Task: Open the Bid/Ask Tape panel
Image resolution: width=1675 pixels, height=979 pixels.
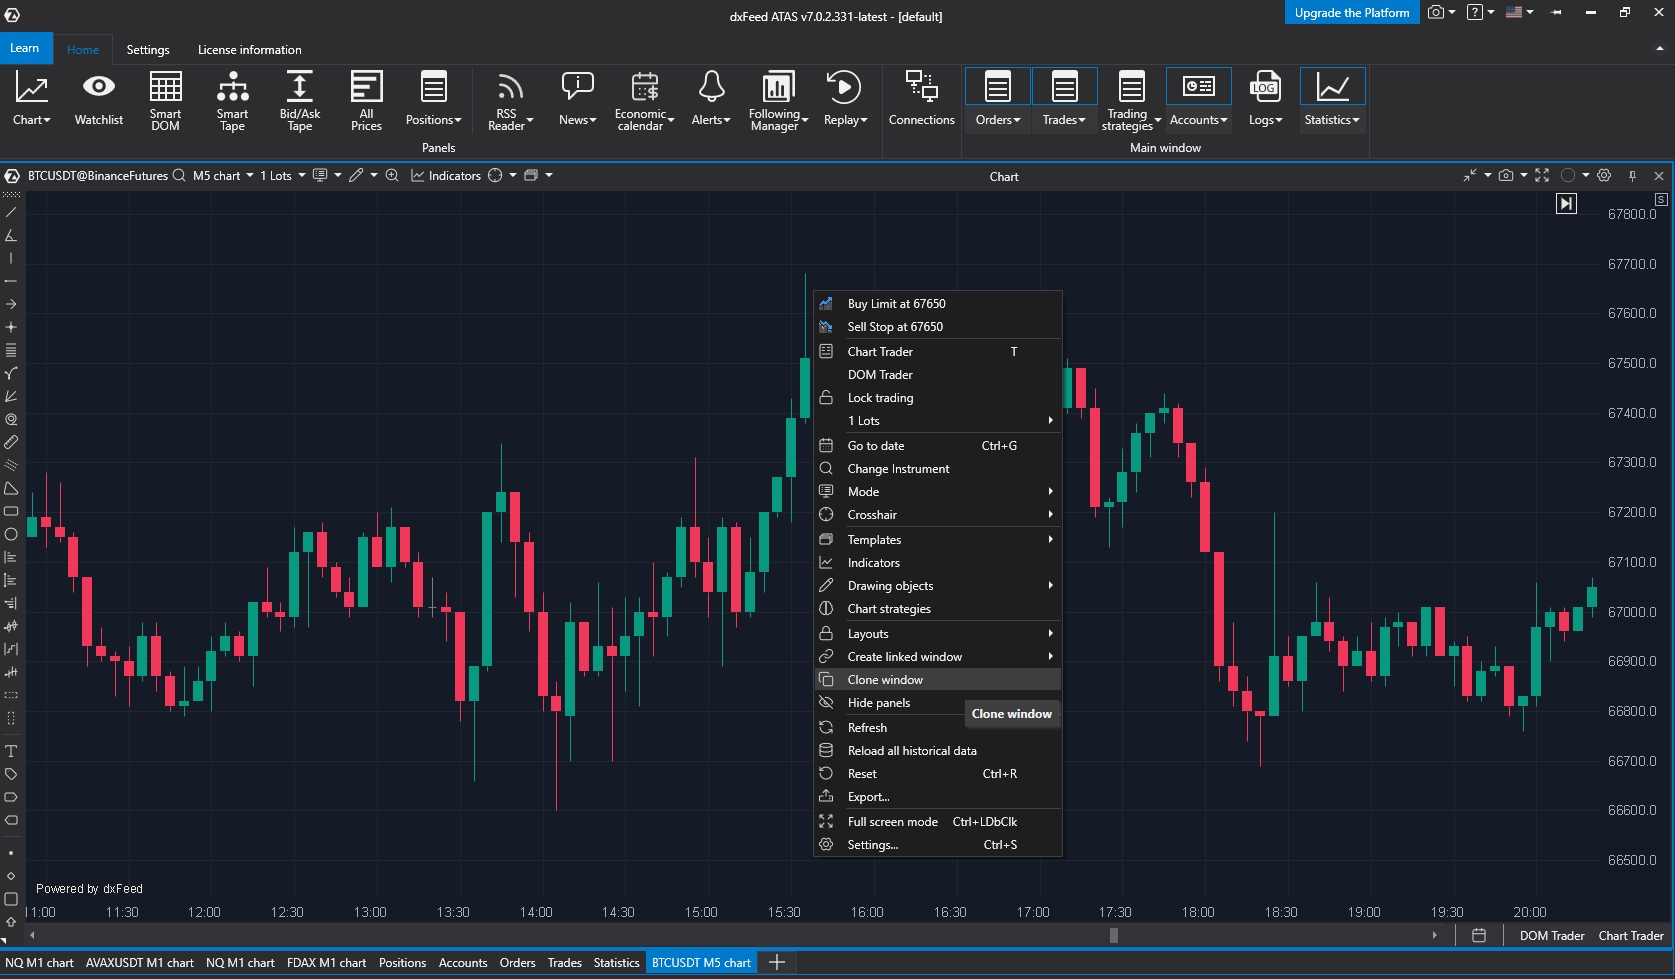Action: (299, 99)
